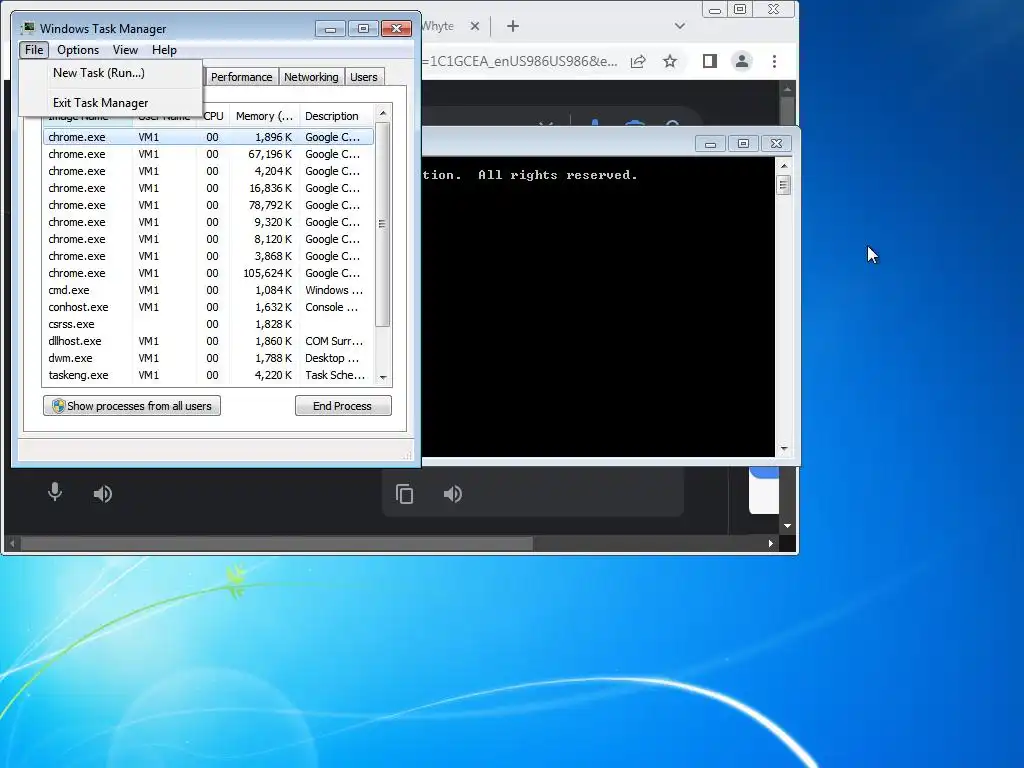1024x768 pixels.
Task: Open a new Chrome tab with plus icon
Action: pyautogui.click(x=513, y=26)
